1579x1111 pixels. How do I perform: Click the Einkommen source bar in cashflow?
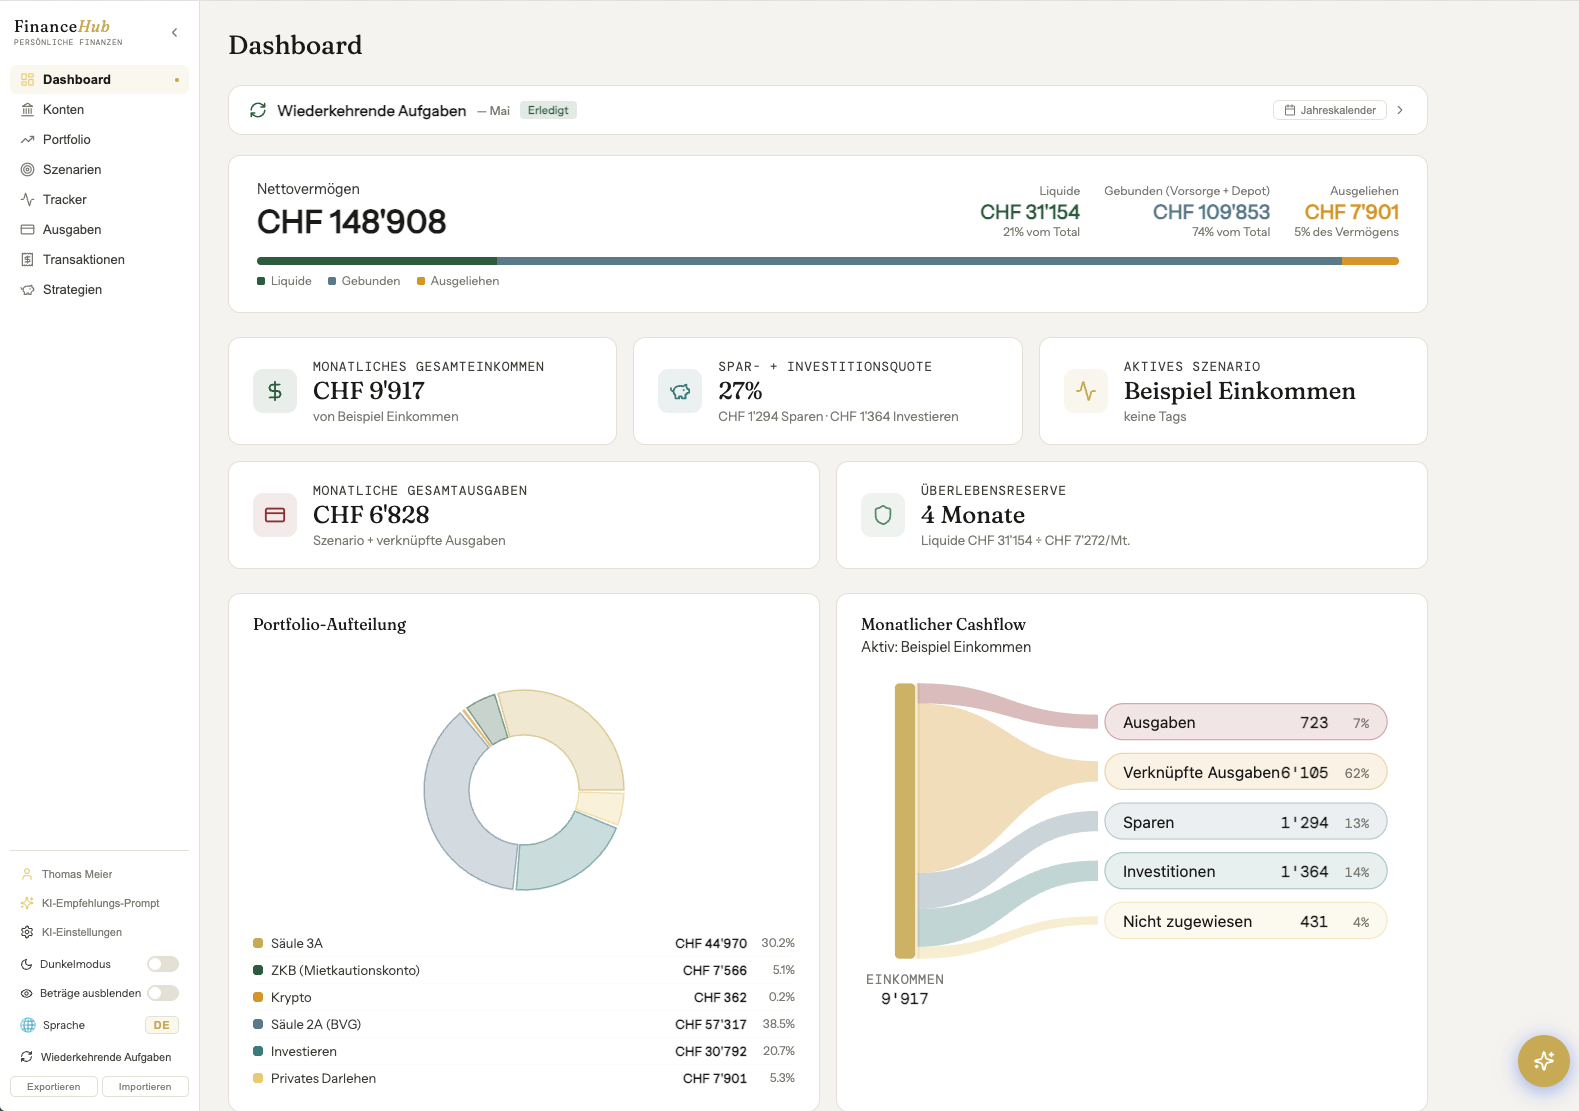pyautogui.click(x=905, y=821)
